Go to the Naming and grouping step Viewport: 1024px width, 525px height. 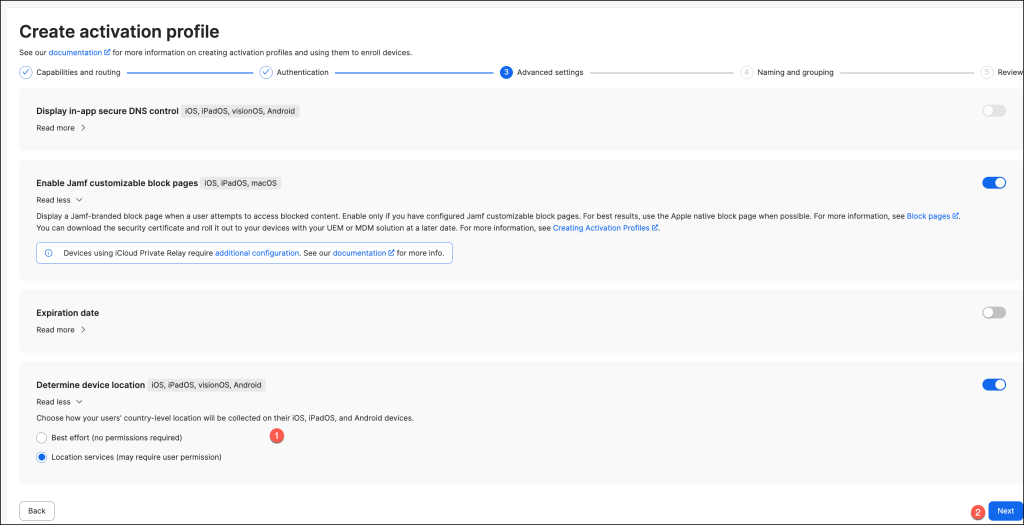pos(795,72)
